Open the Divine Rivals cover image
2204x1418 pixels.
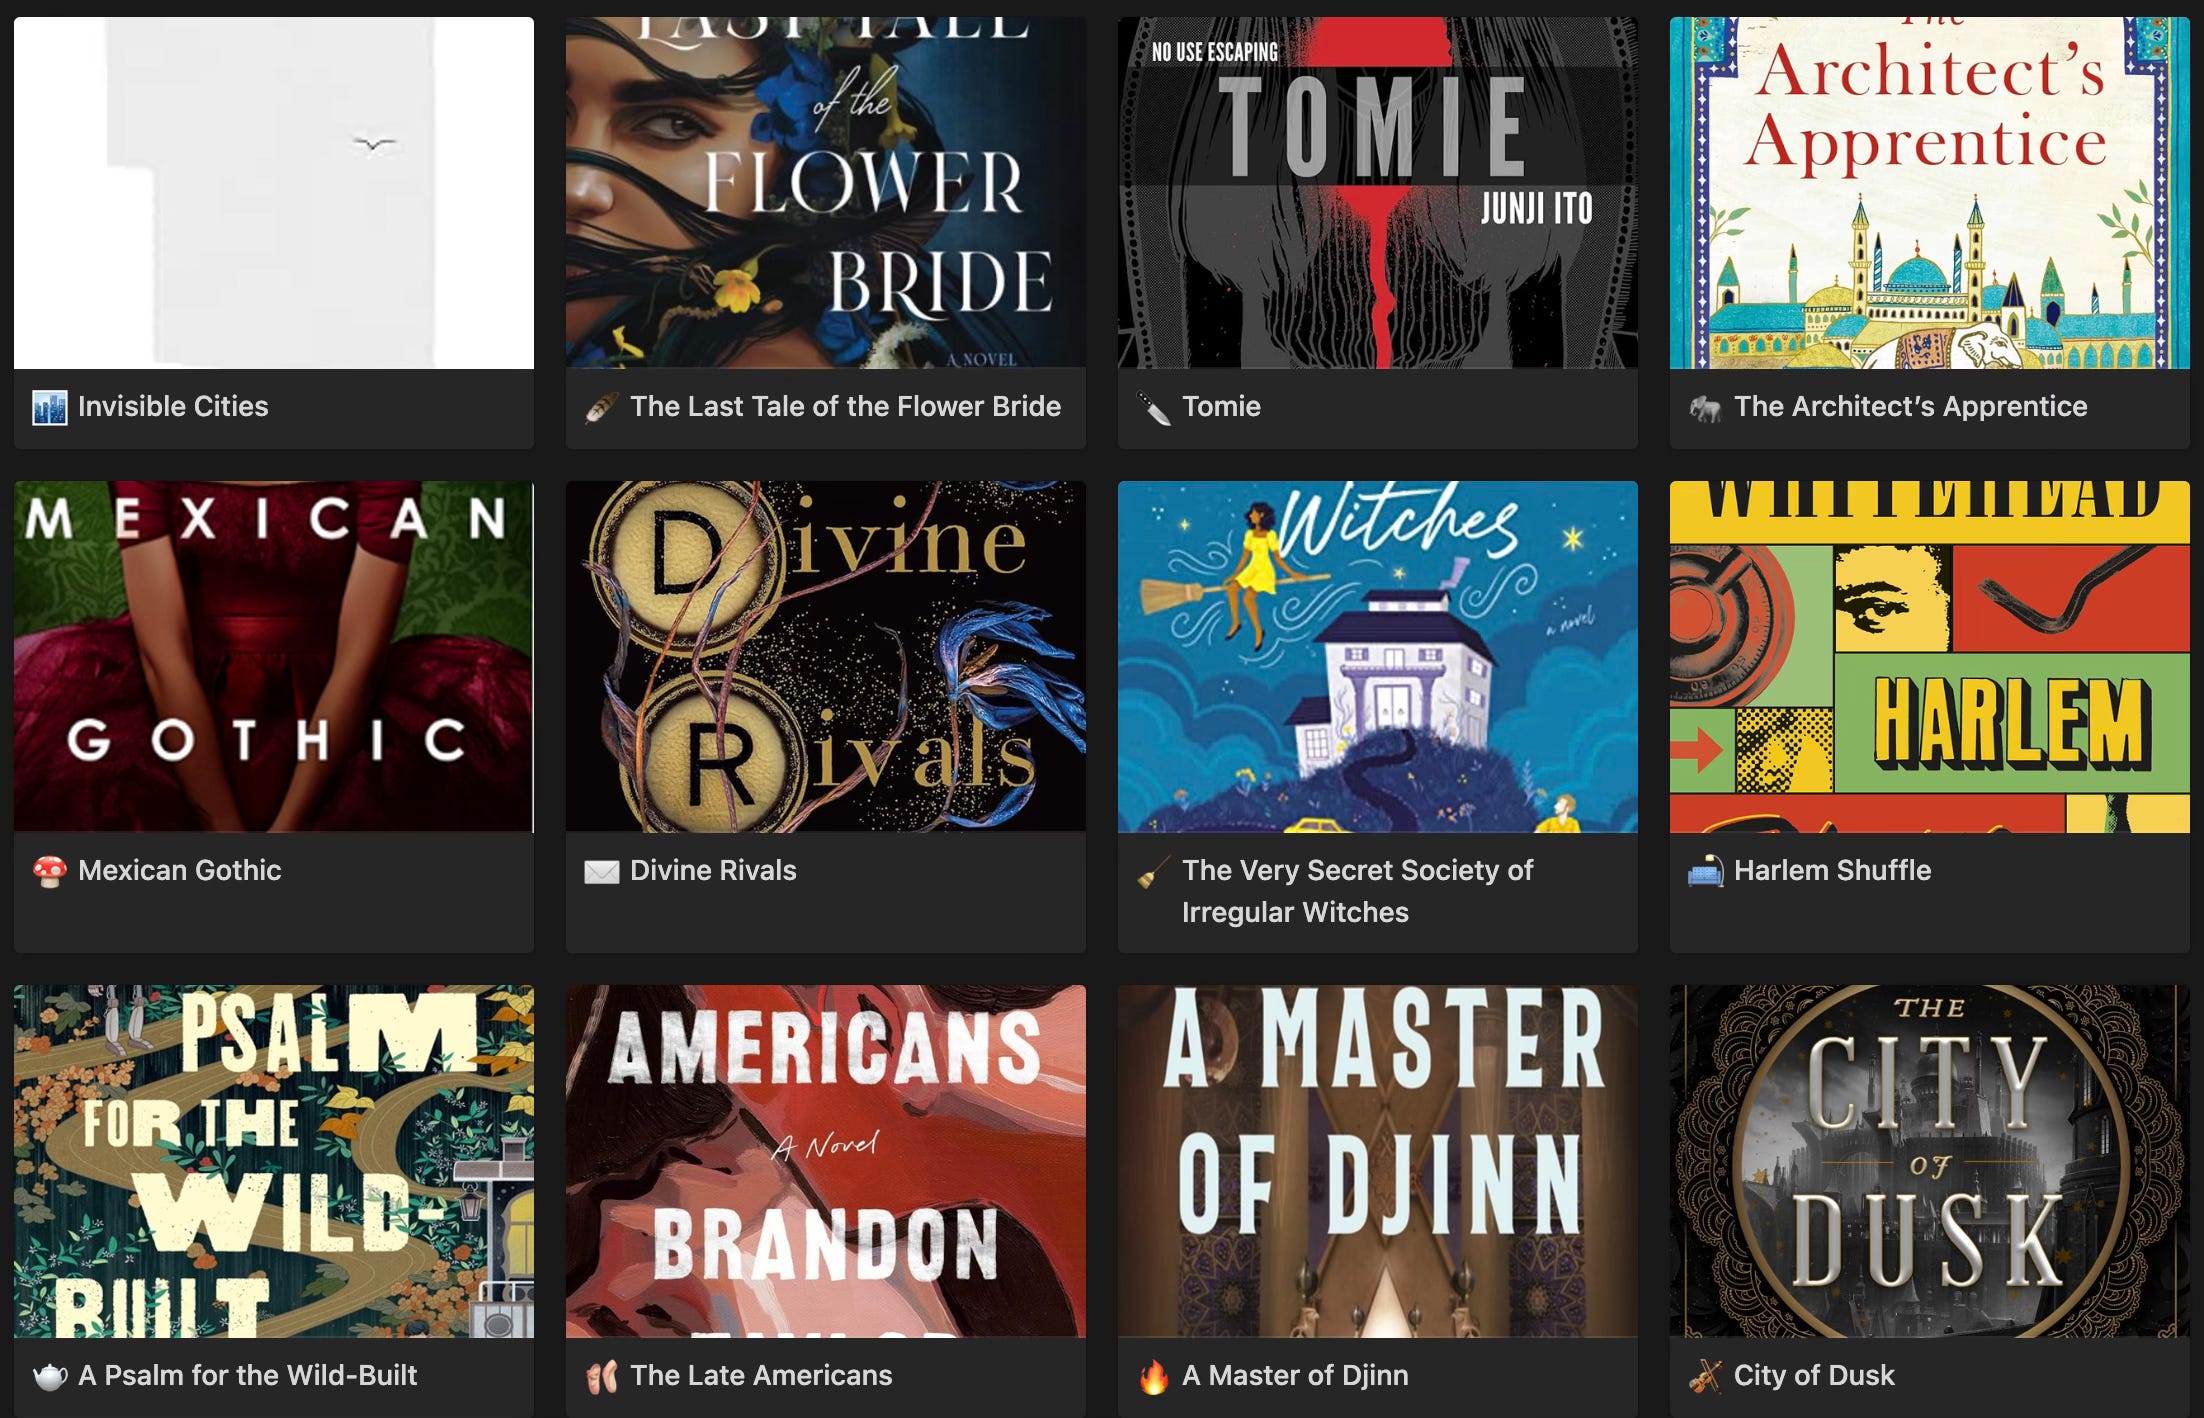(826, 657)
